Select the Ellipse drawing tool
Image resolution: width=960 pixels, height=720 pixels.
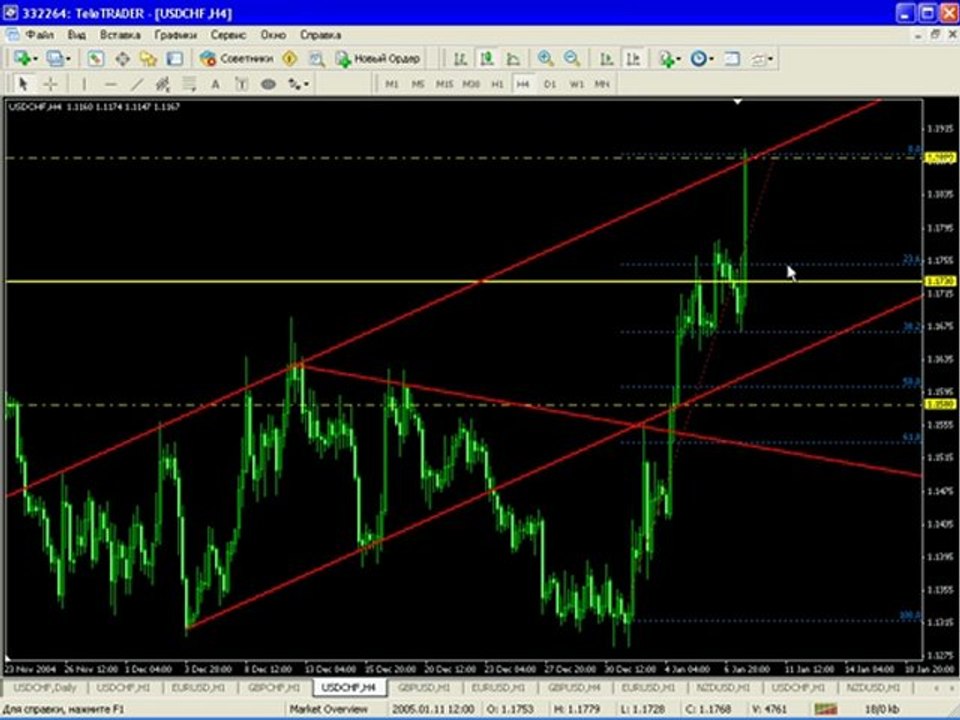point(268,84)
